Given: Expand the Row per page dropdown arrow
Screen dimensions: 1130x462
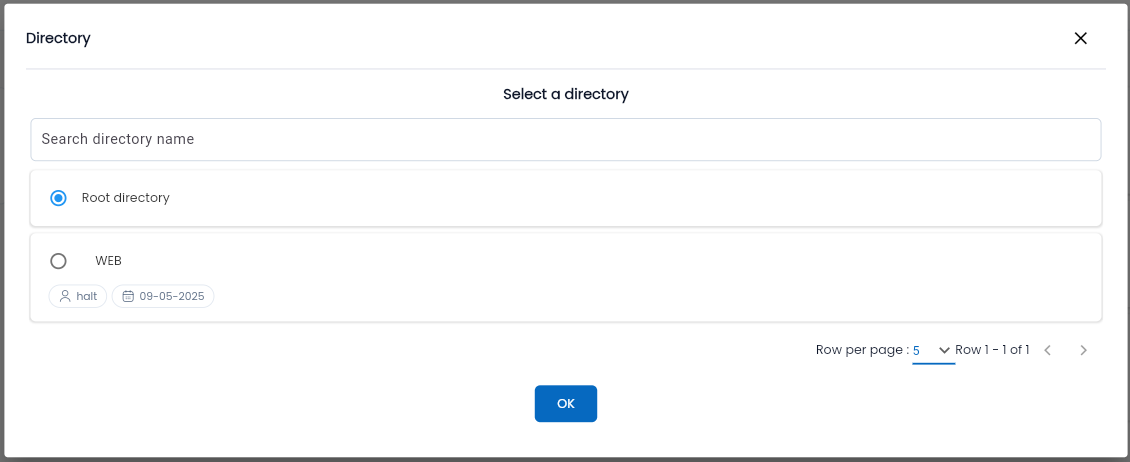Looking at the screenshot, I should pyautogui.click(x=944, y=350).
